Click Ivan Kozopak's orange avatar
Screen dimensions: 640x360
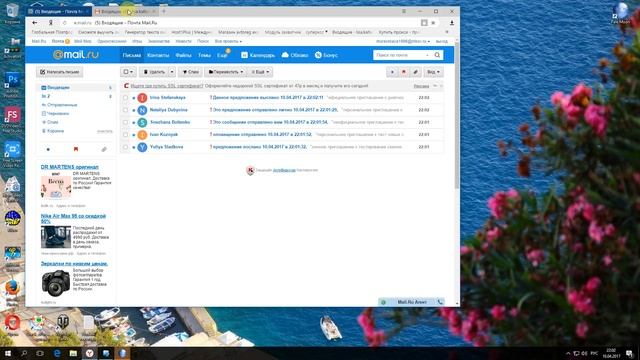[142, 134]
